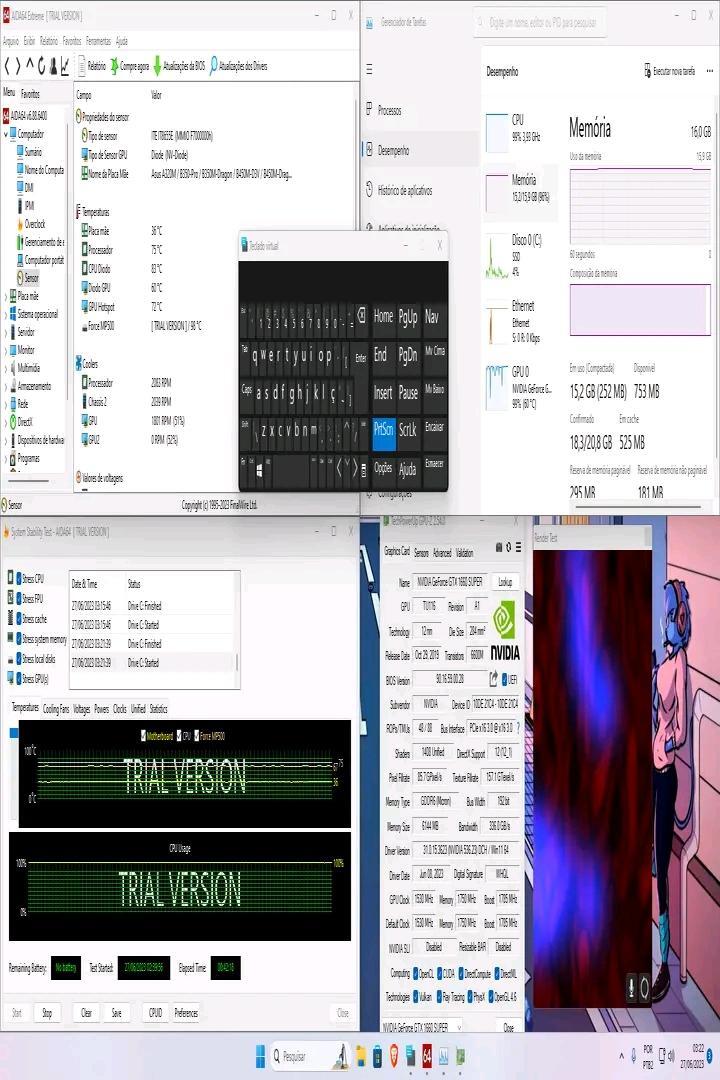This screenshot has height=1080, width=720.
Task: Select Sumário in AIDA64 tree
Action: 32,152
